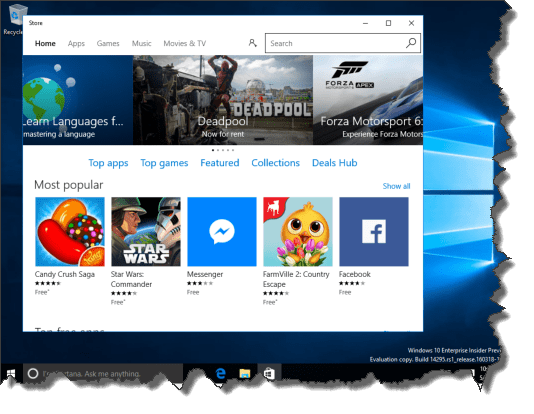Click the Cortana Ask me anything box
Screen dimensions: 534x414
click(103, 373)
